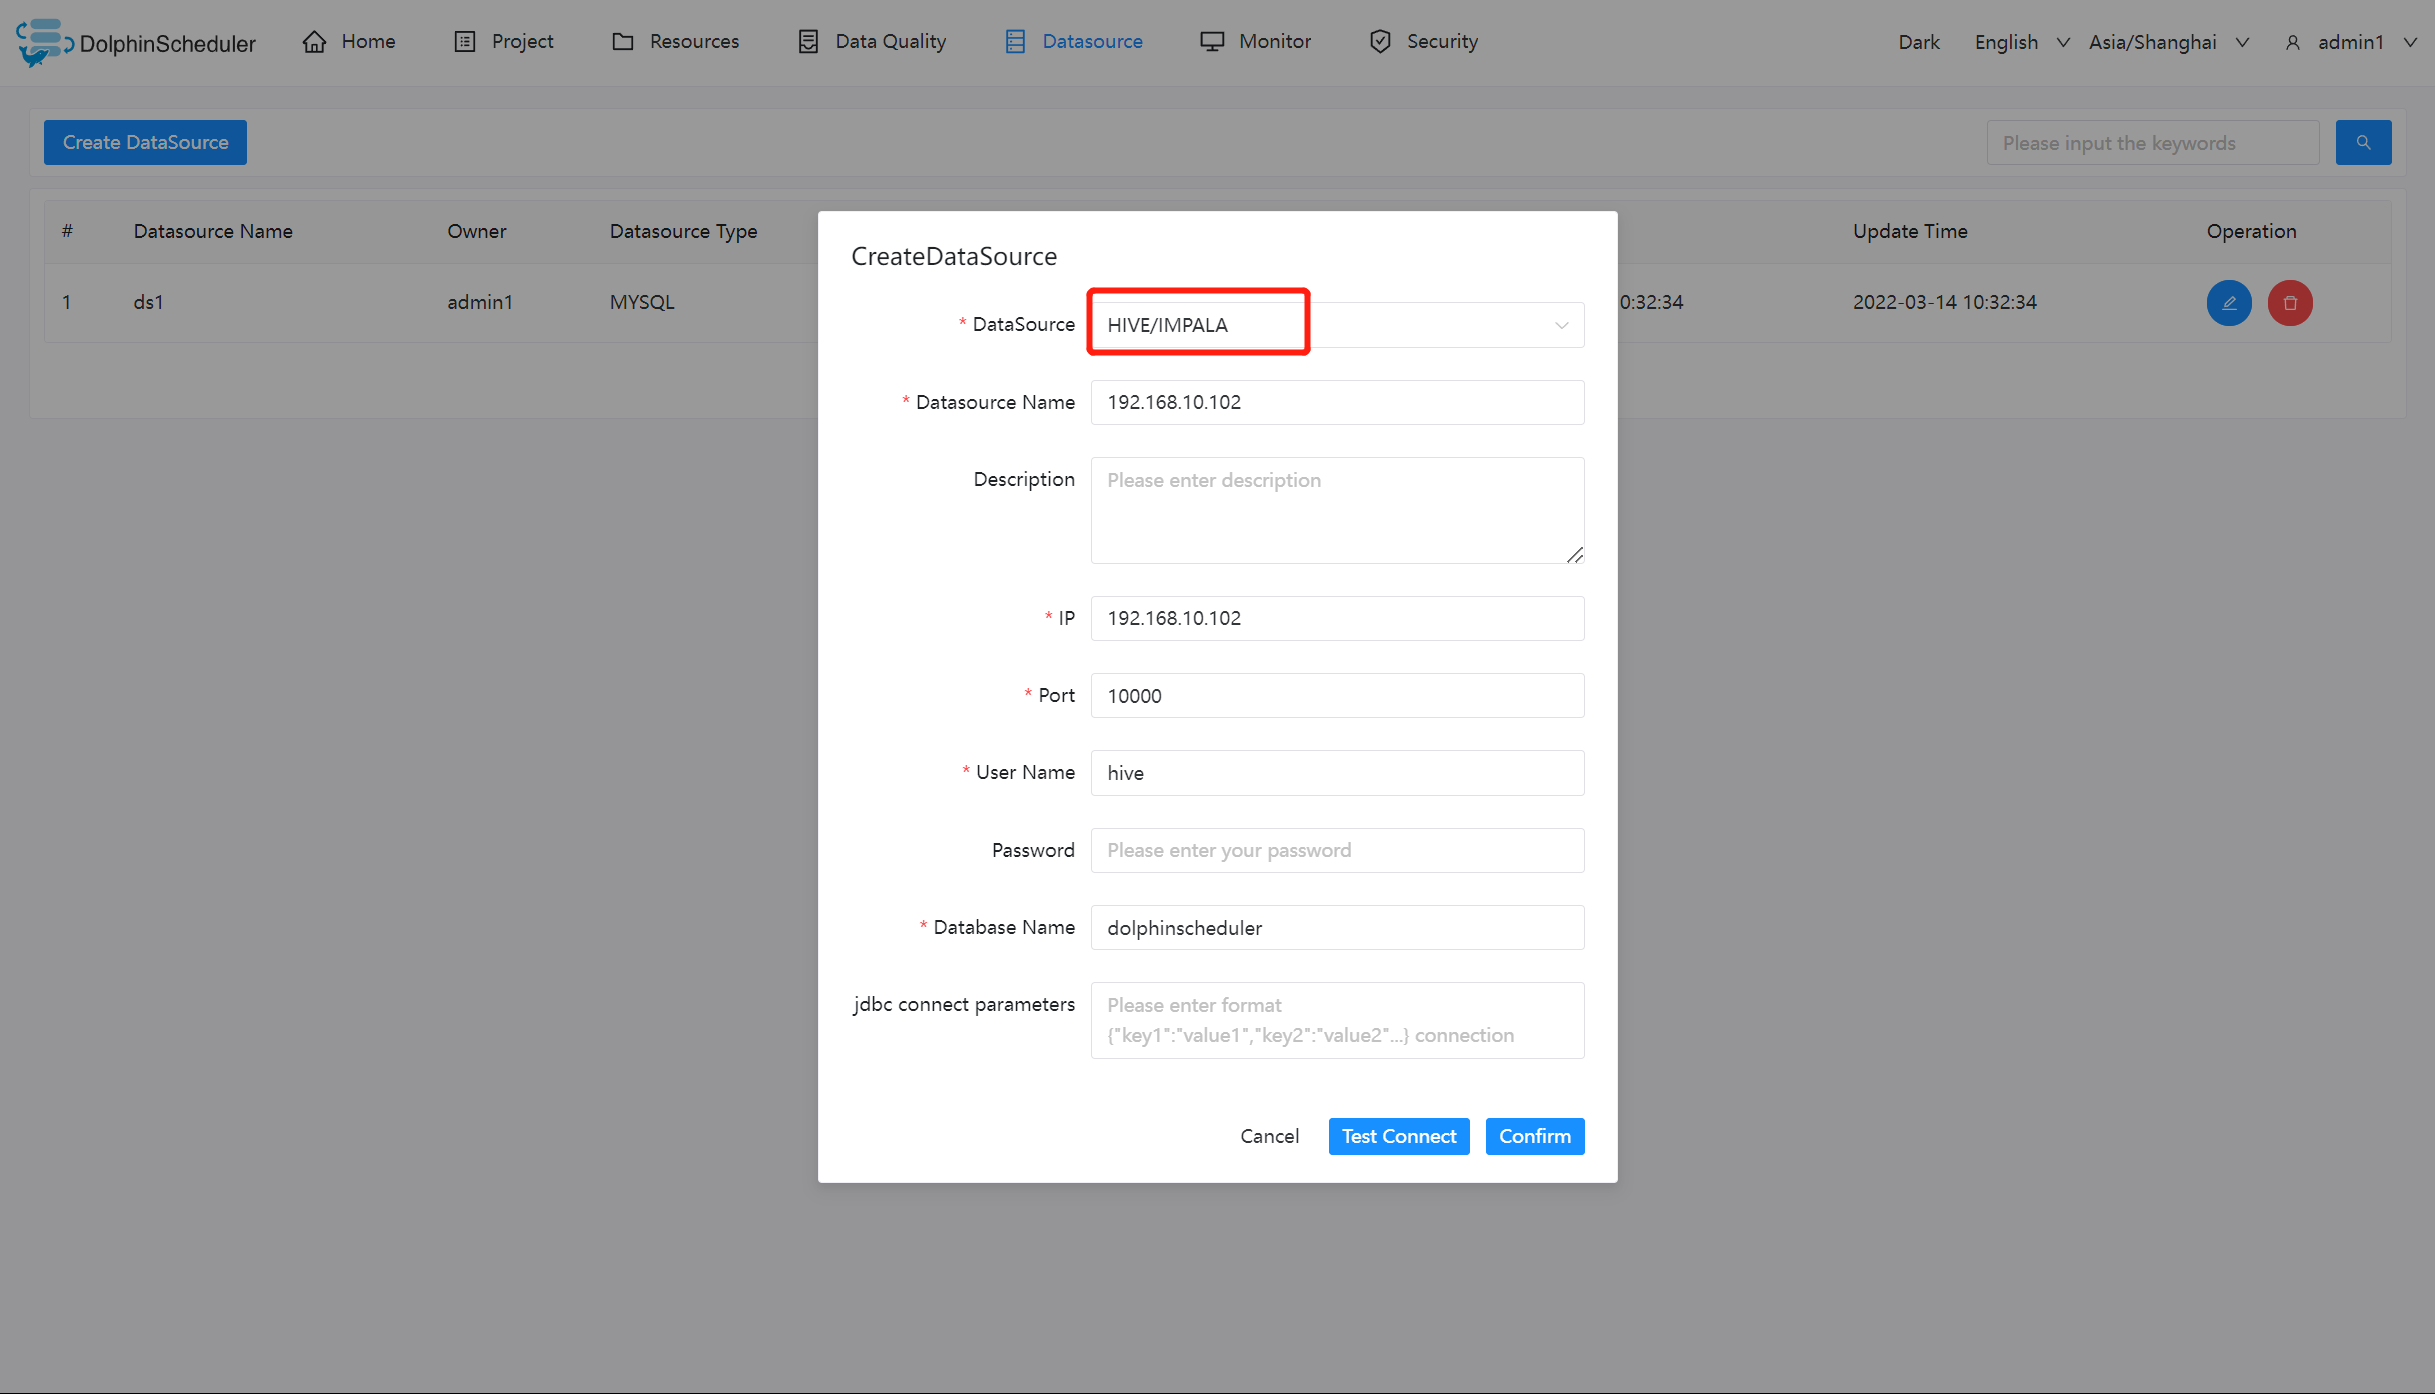The image size is (2435, 1394).
Task: Click the red delete trash icon for ds1
Action: tap(2290, 303)
